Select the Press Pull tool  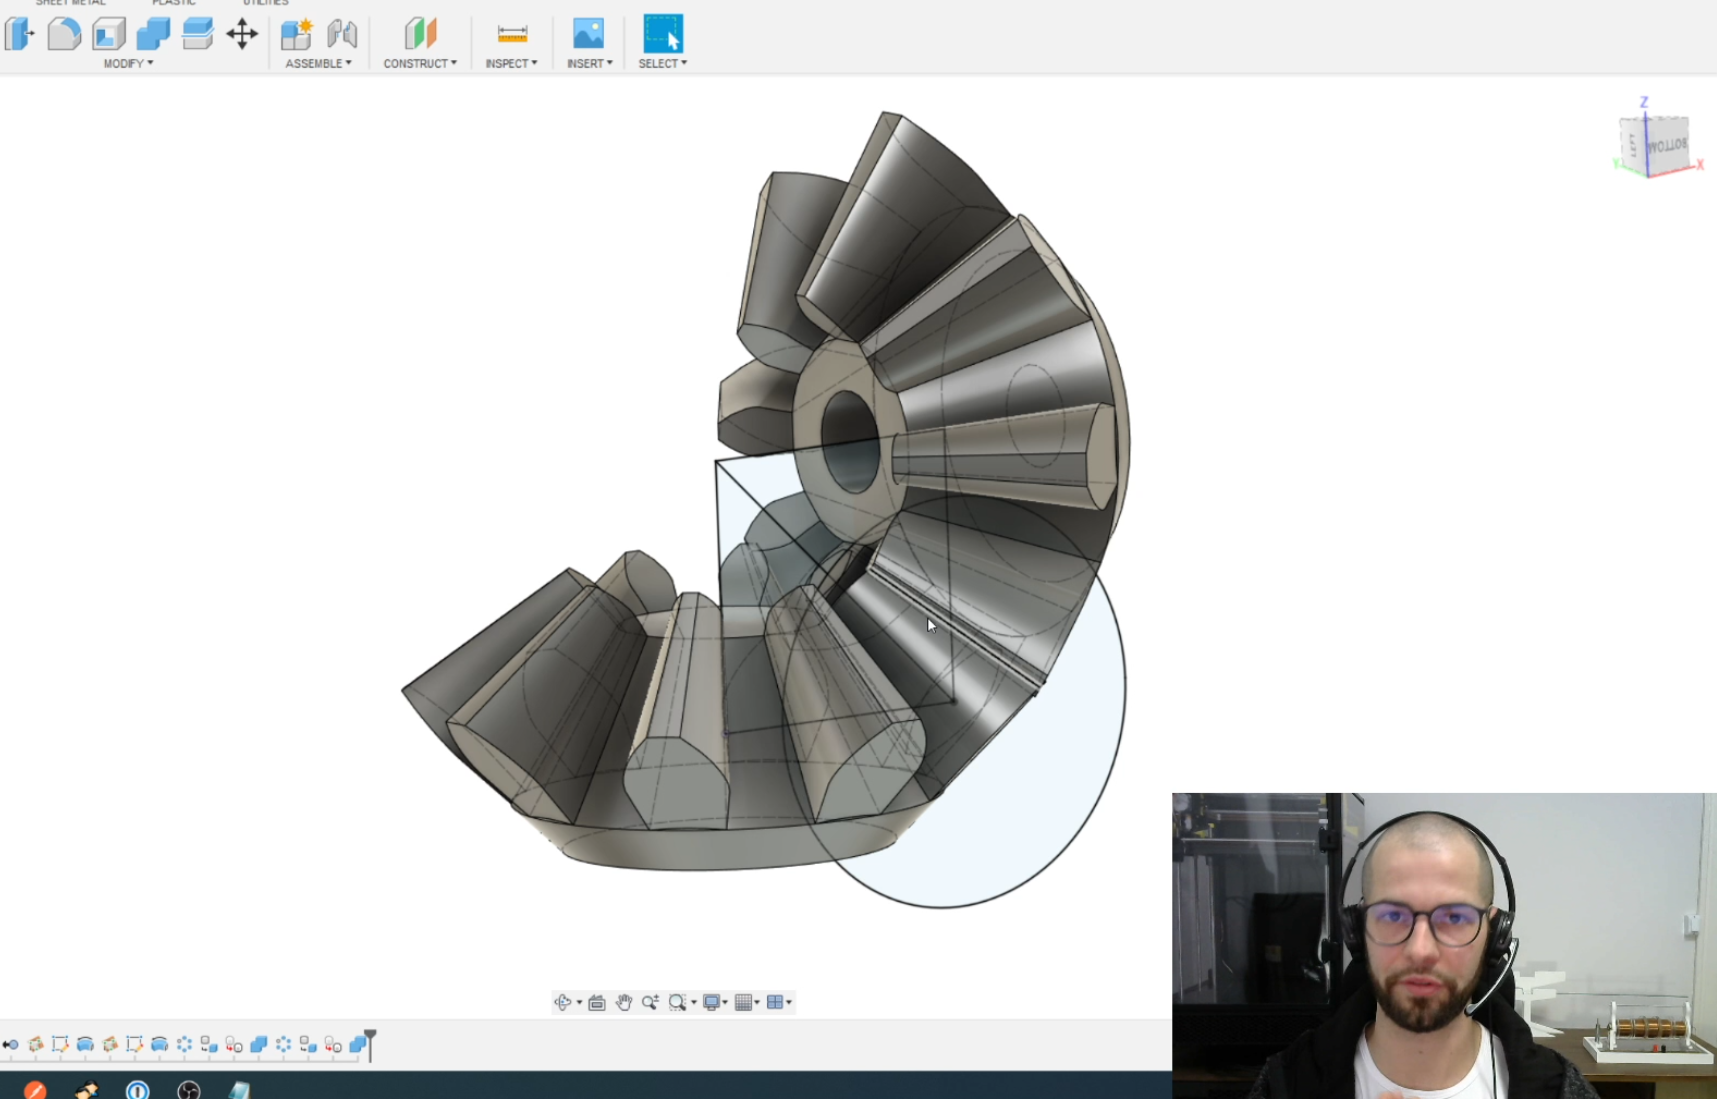click(19, 34)
